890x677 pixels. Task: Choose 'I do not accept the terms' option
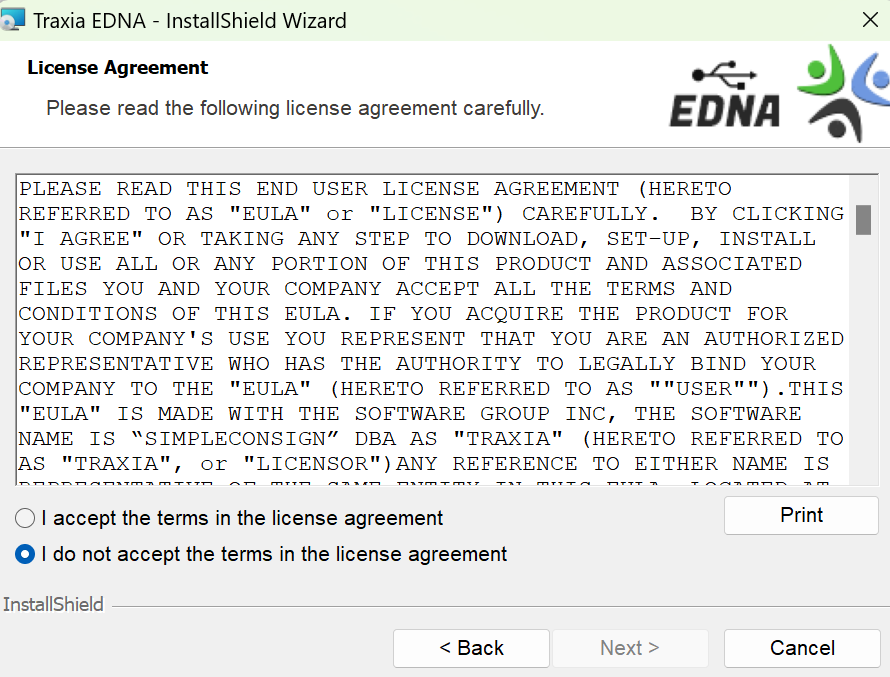26,554
